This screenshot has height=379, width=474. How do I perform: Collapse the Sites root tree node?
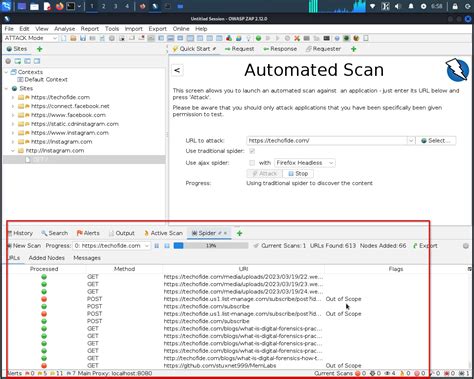7,88
